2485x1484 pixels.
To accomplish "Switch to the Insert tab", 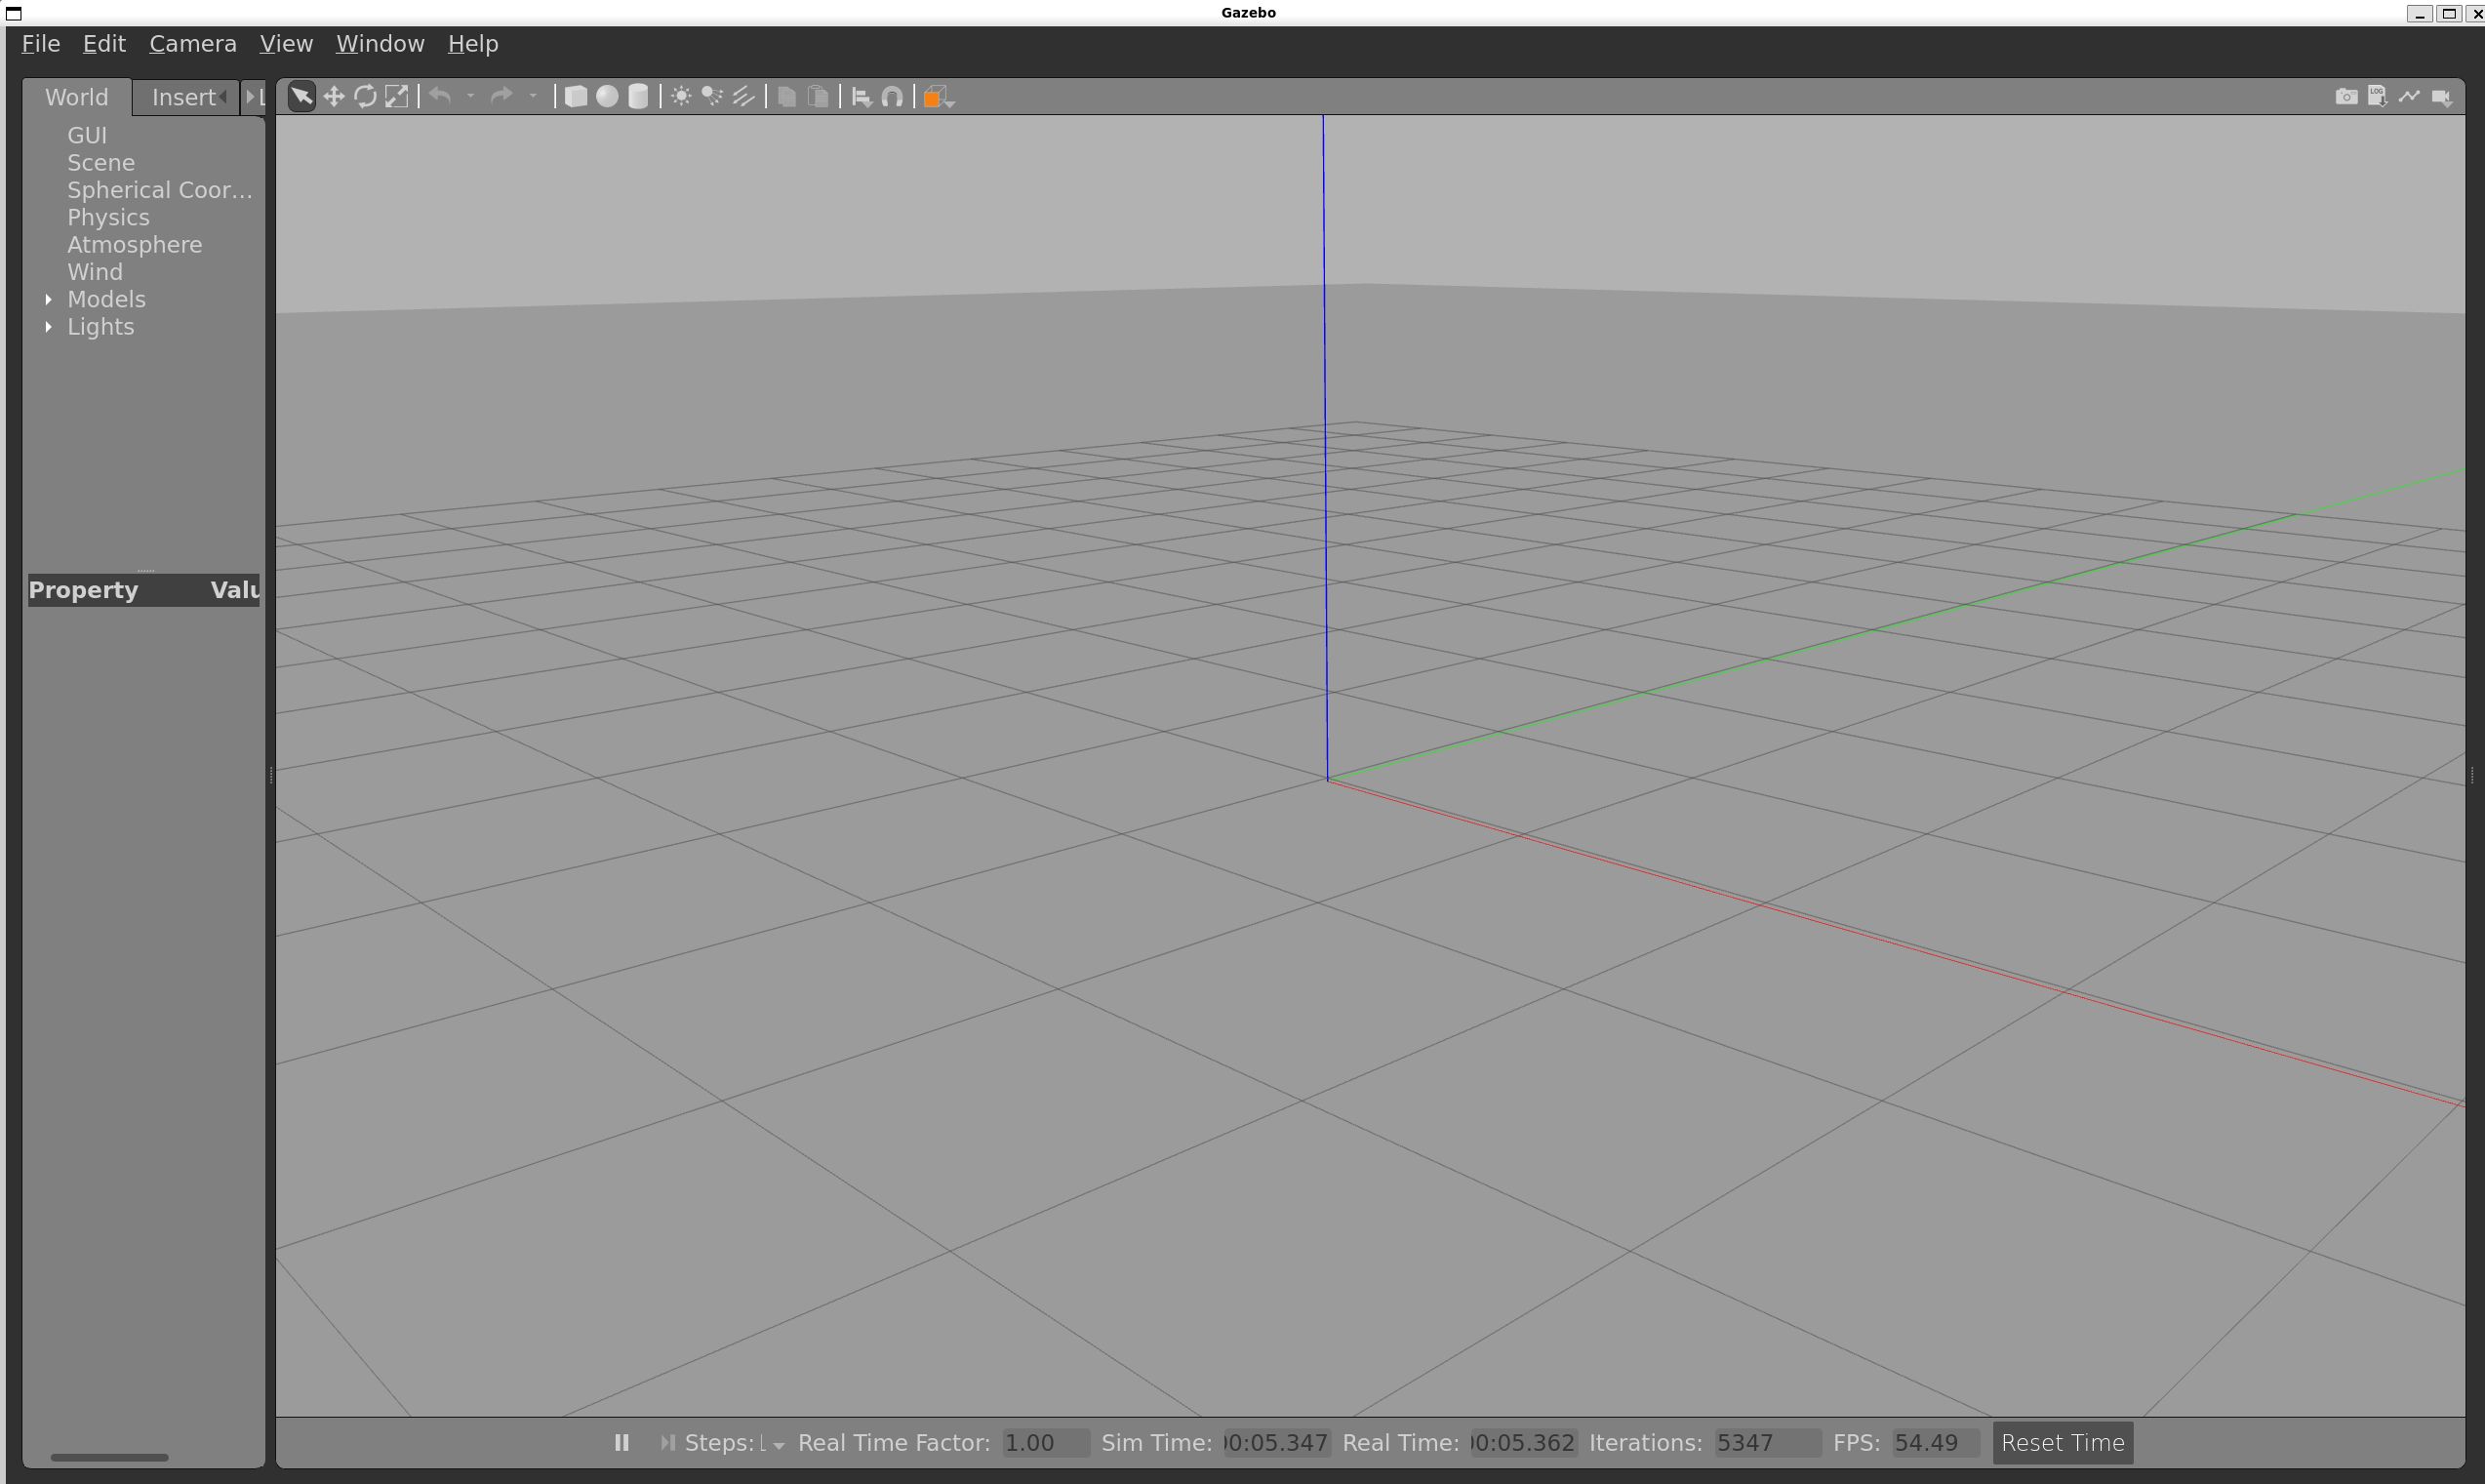I will pyautogui.click(x=185, y=97).
